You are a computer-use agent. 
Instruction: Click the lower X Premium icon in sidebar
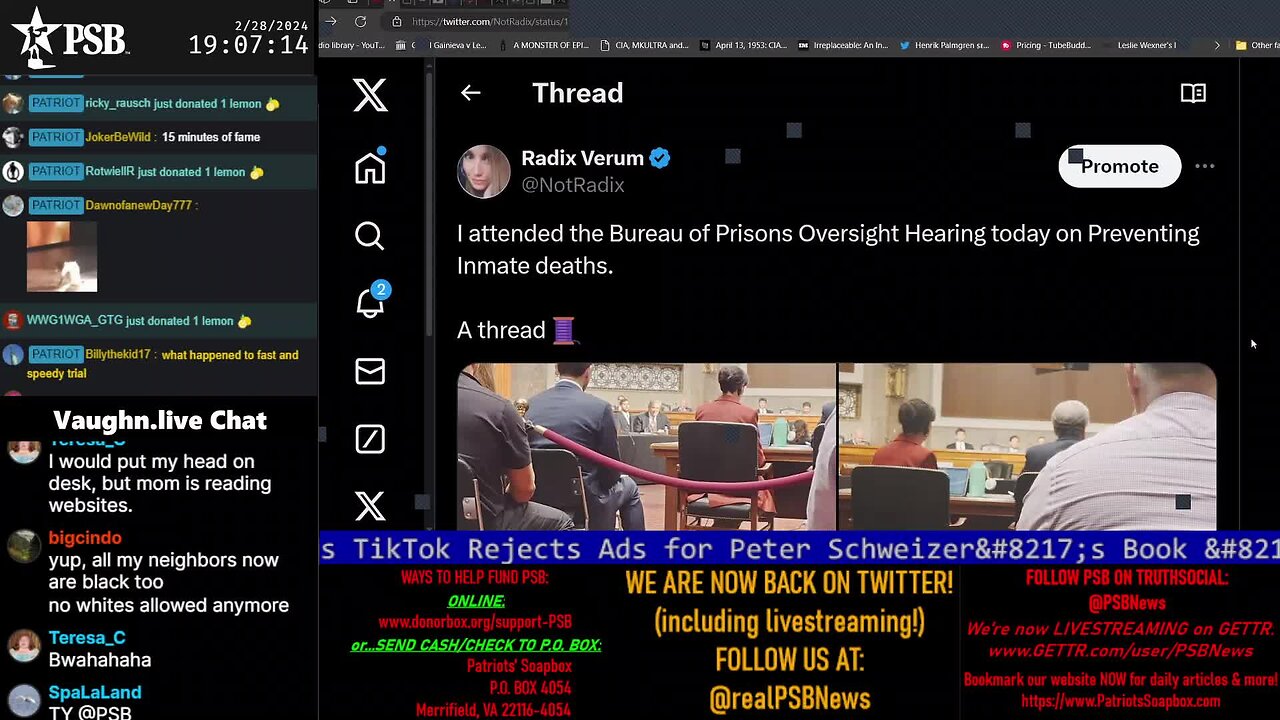tap(370, 507)
